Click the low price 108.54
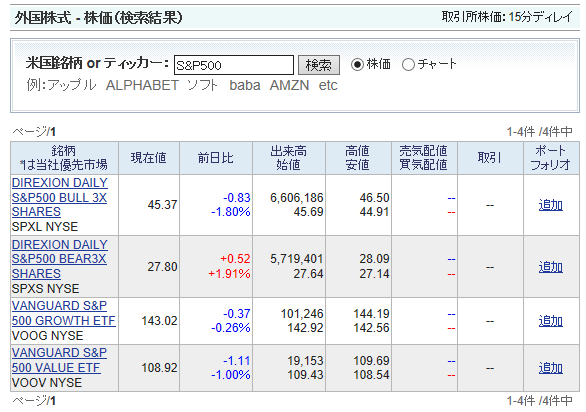586x412 pixels. 371,375
